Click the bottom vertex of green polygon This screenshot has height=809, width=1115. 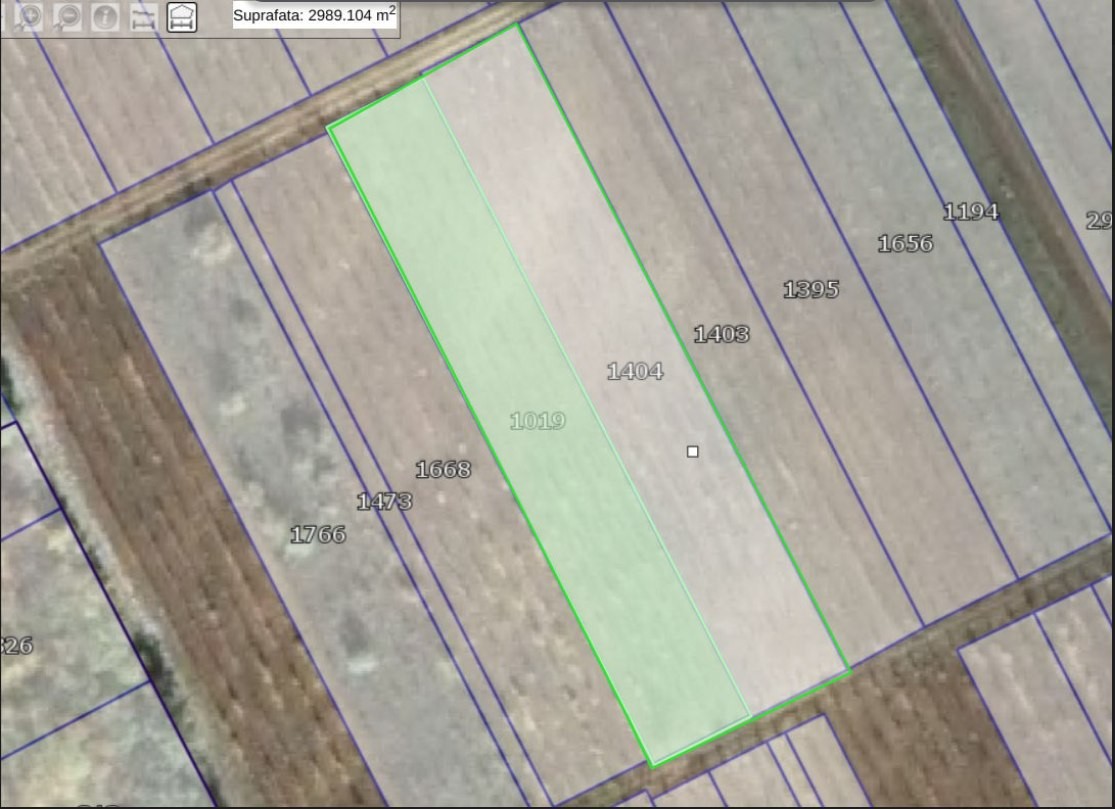[x=653, y=766]
